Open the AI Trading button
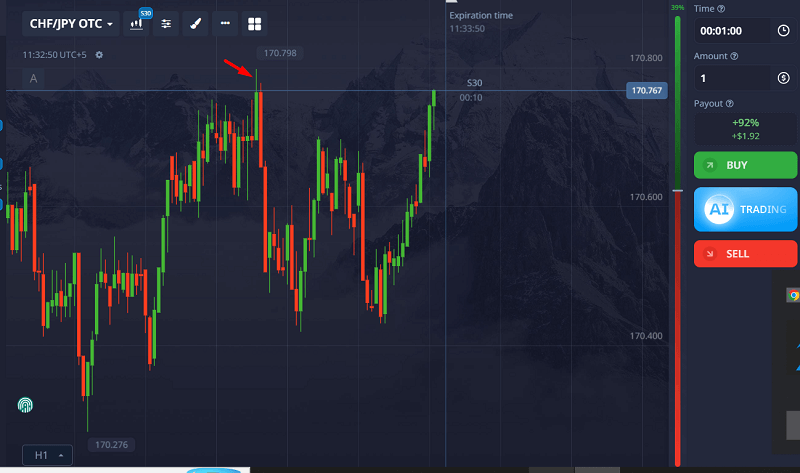 click(744, 209)
